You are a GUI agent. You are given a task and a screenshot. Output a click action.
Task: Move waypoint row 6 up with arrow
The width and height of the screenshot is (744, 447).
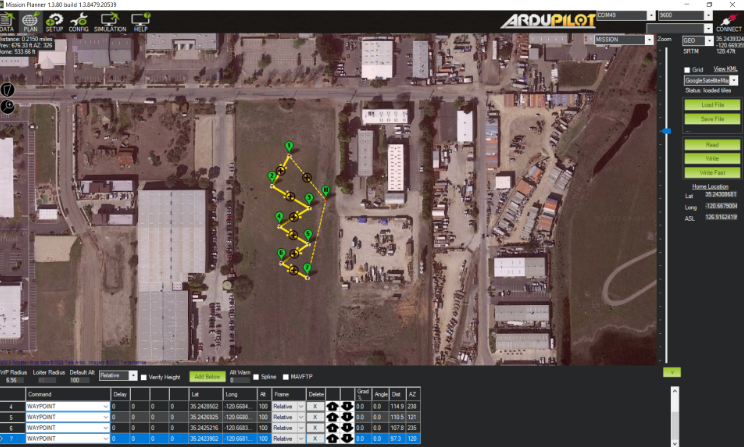[x=333, y=428]
